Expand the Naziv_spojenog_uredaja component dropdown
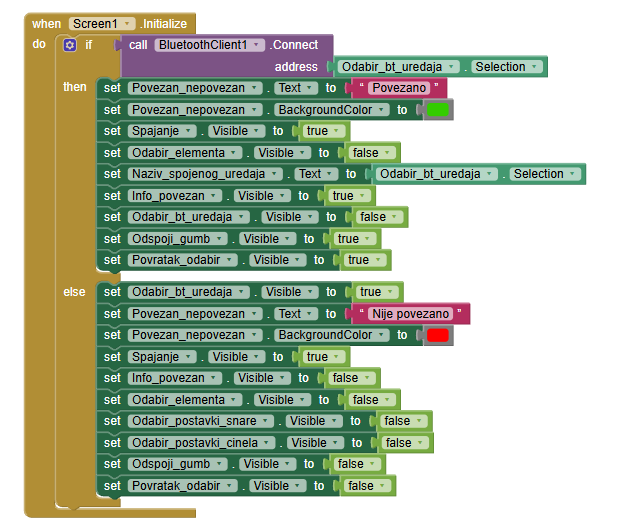Viewport: 622px width, 526px height. point(203,174)
